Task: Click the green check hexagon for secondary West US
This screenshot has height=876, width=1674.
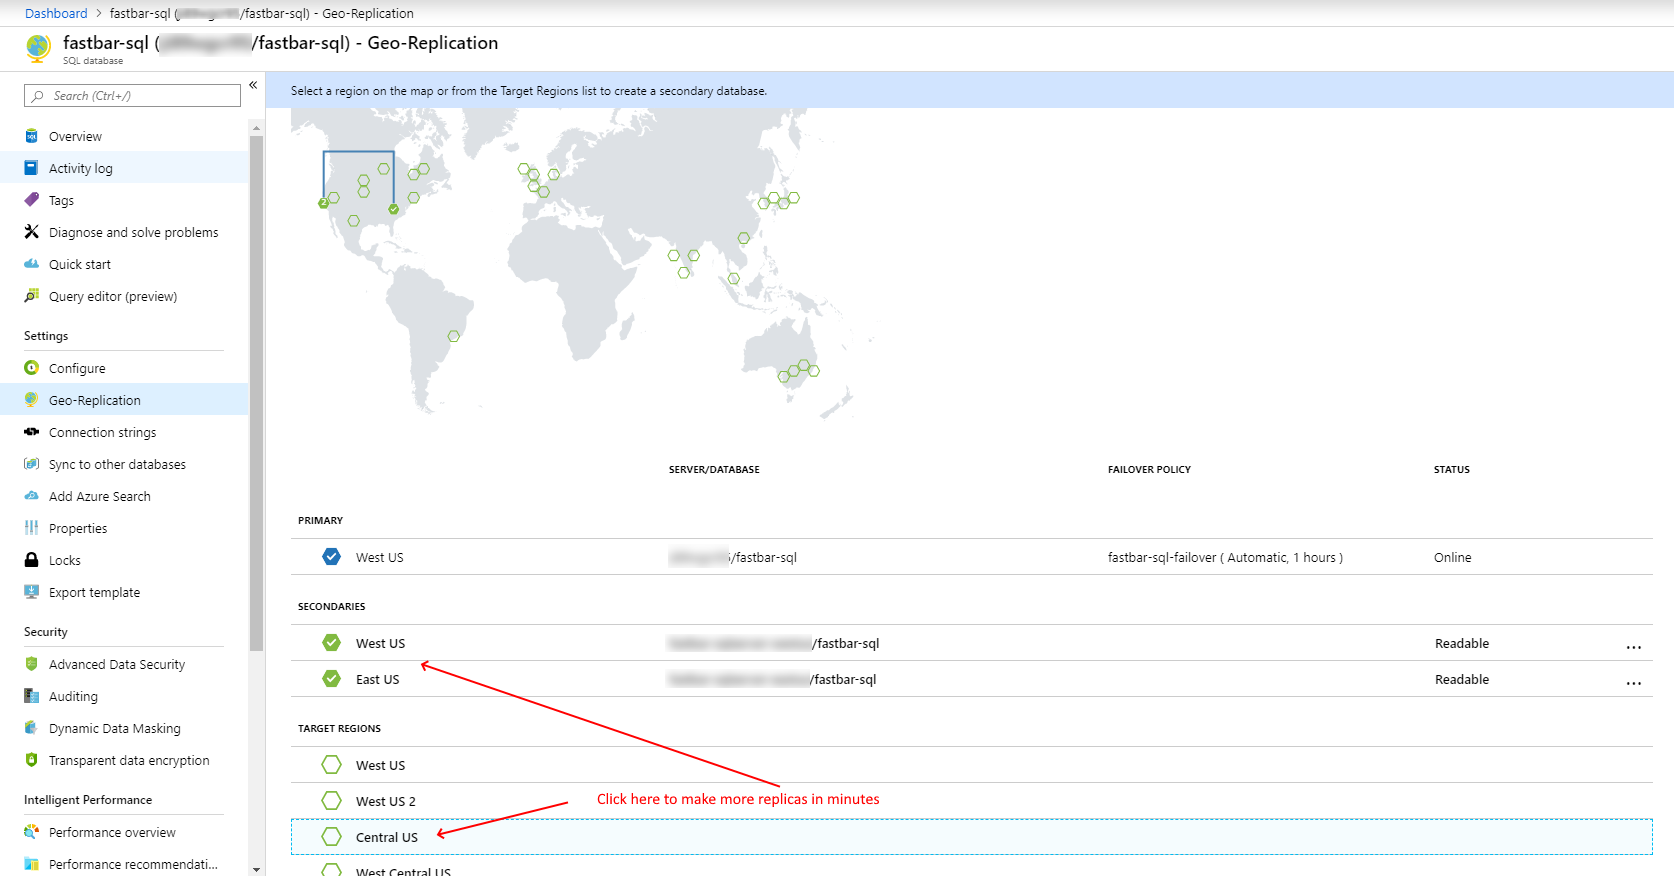Action: [x=332, y=643]
